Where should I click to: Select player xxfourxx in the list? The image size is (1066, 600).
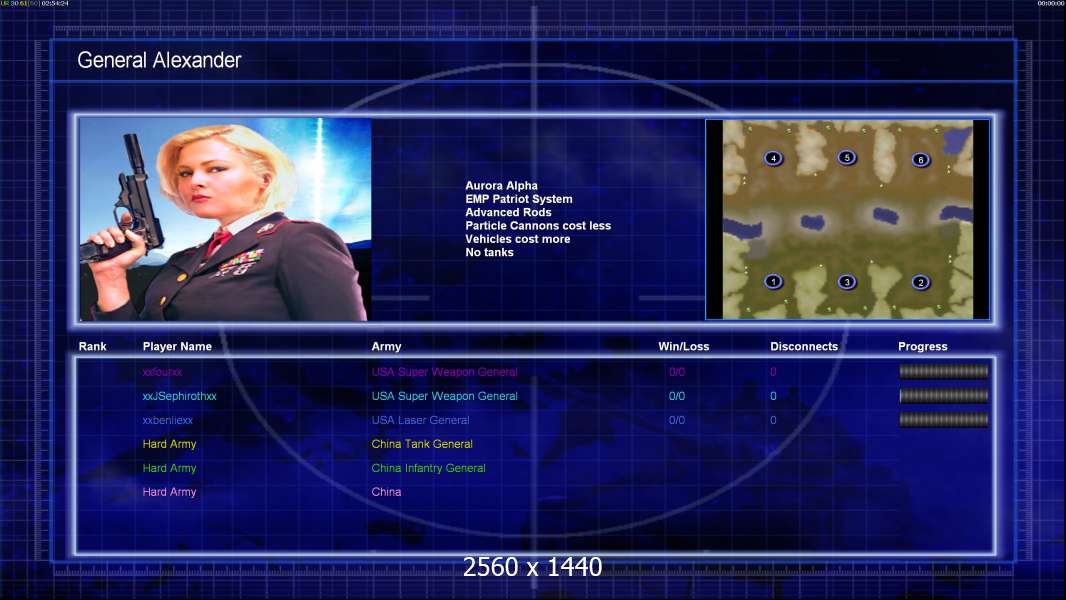(162, 372)
